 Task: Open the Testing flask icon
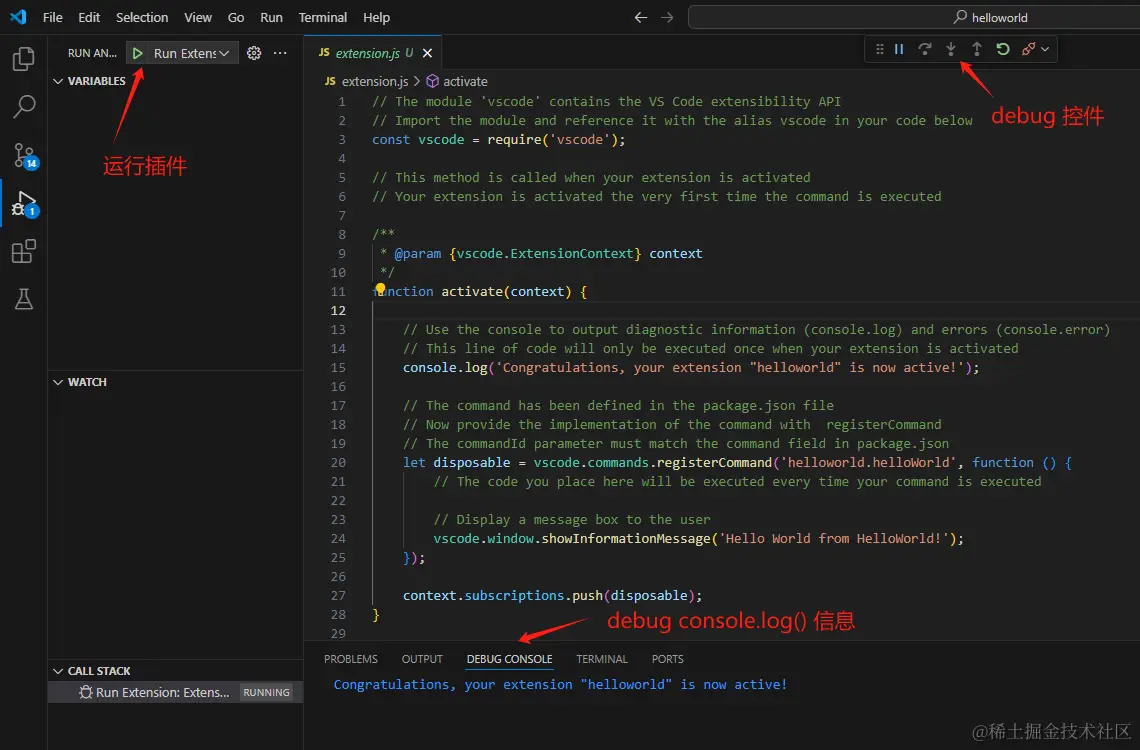click(x=23, y=299)
